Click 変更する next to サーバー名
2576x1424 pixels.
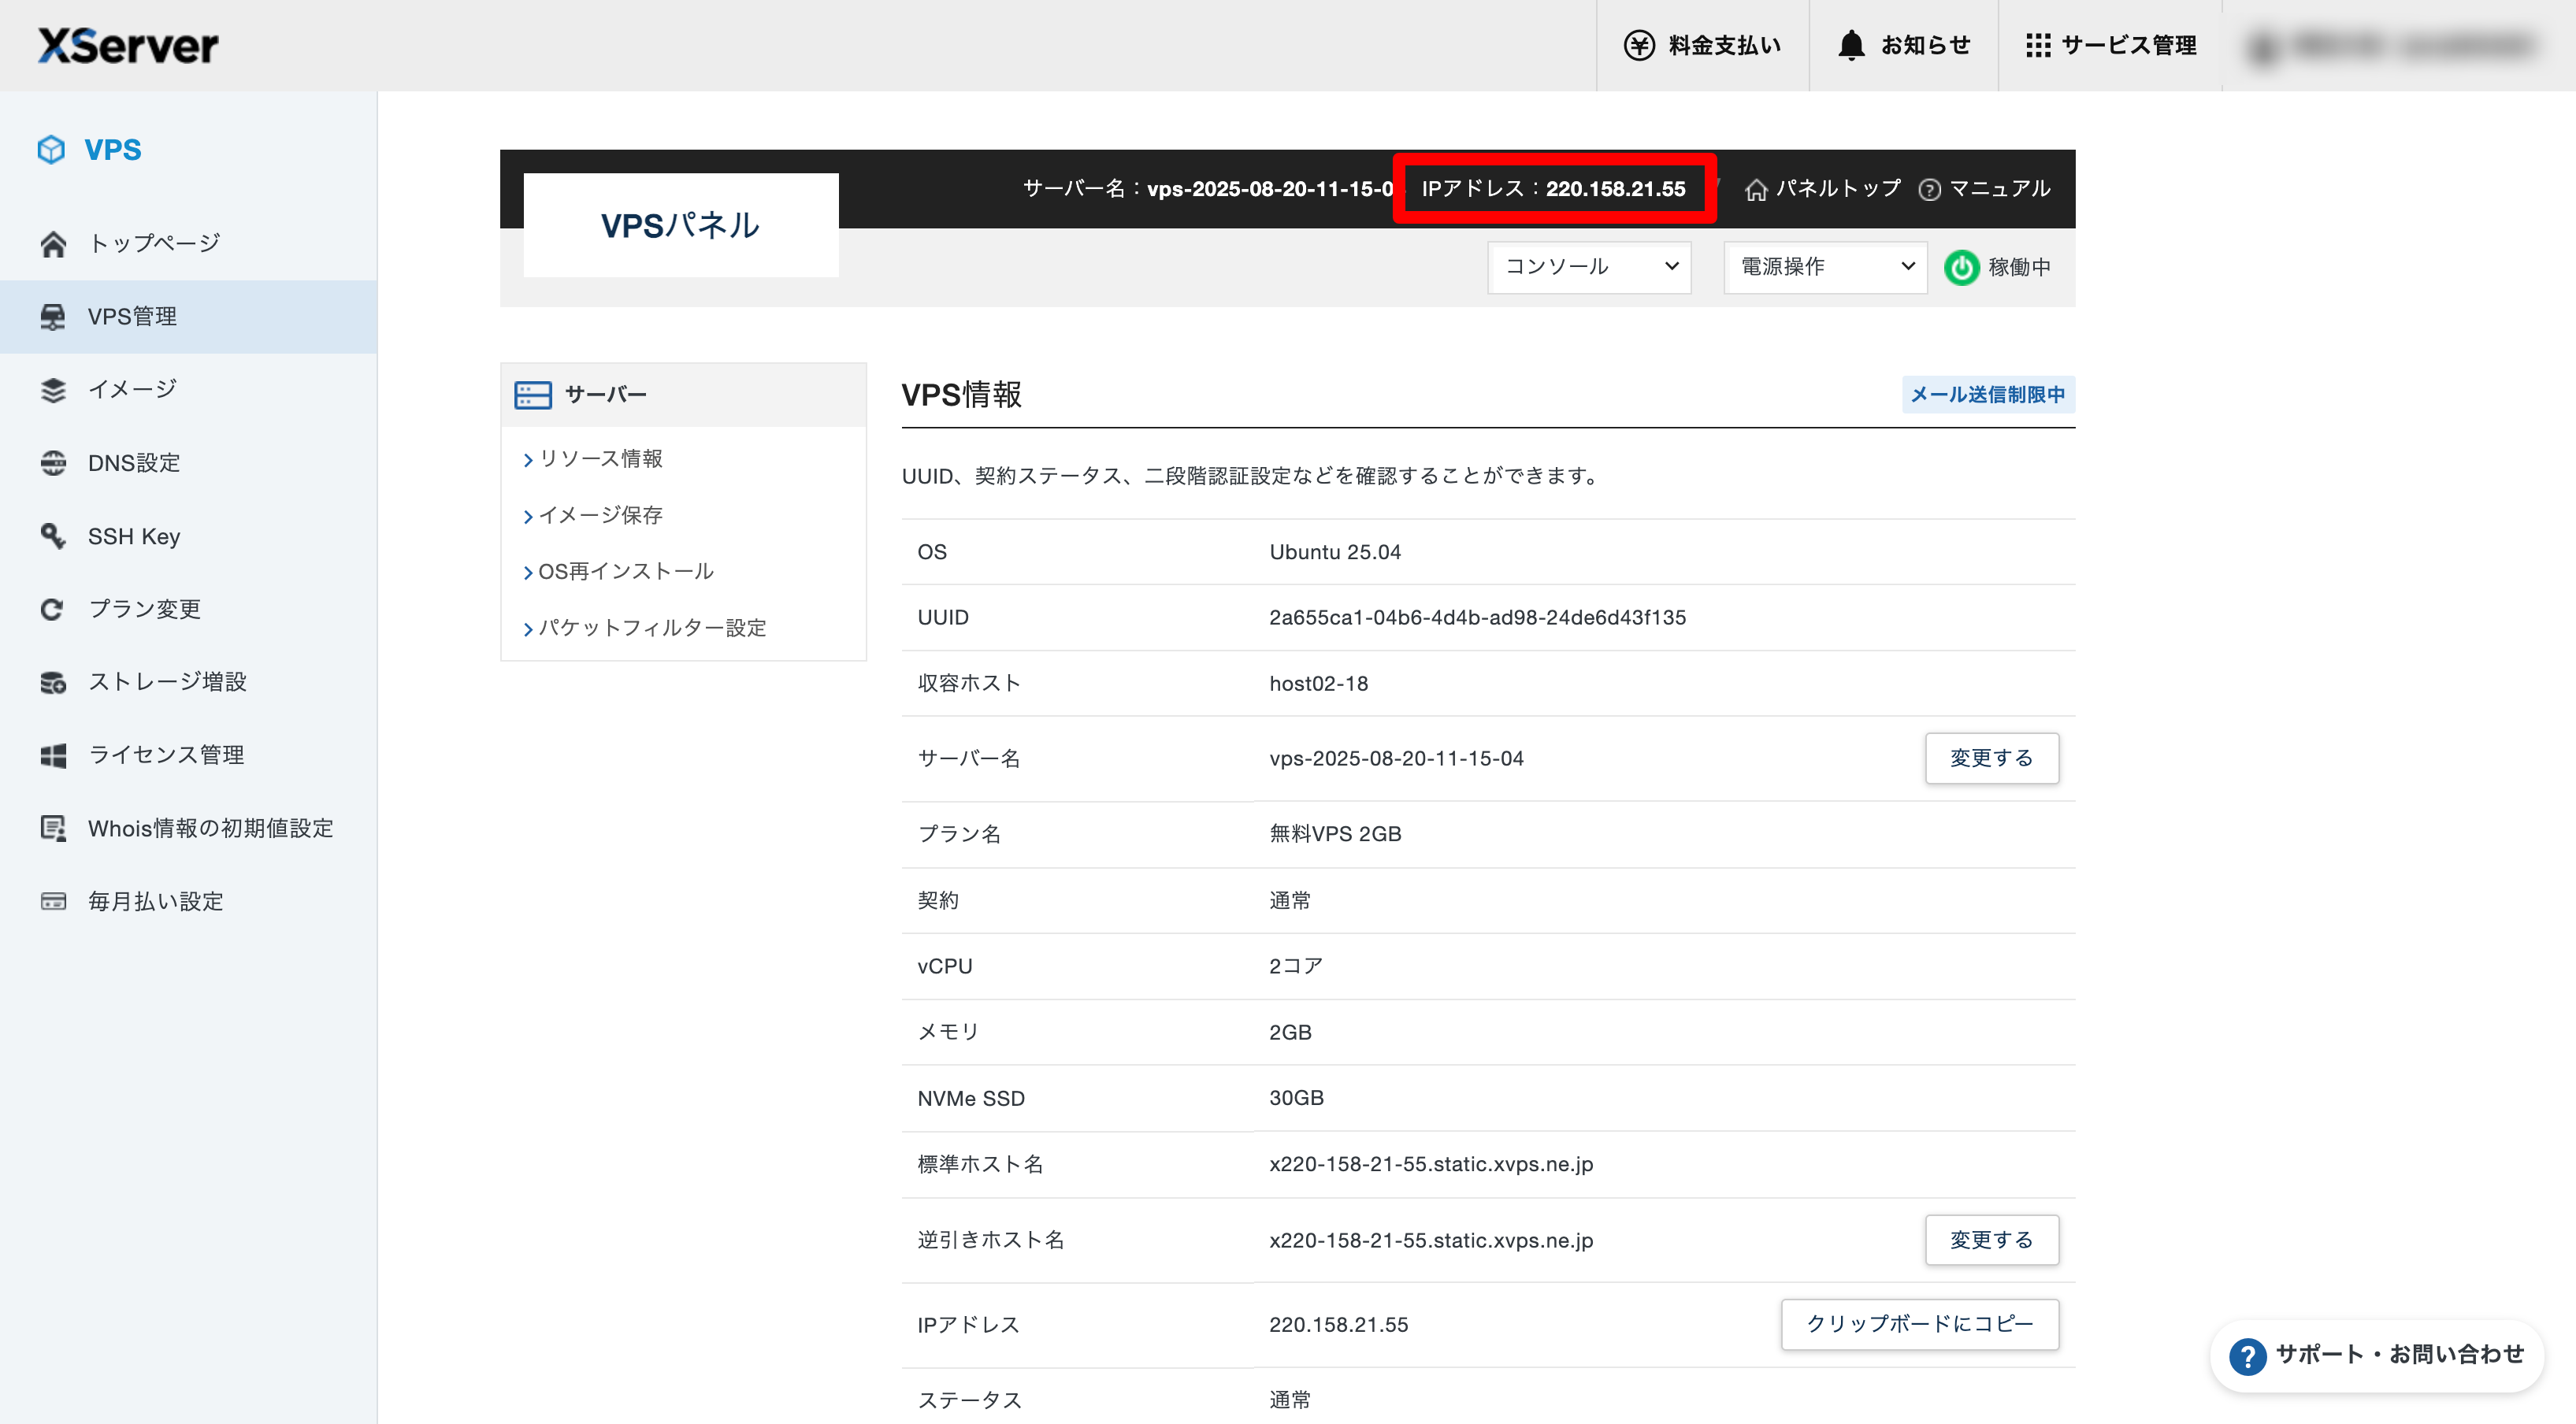(x=1991, y=758)
